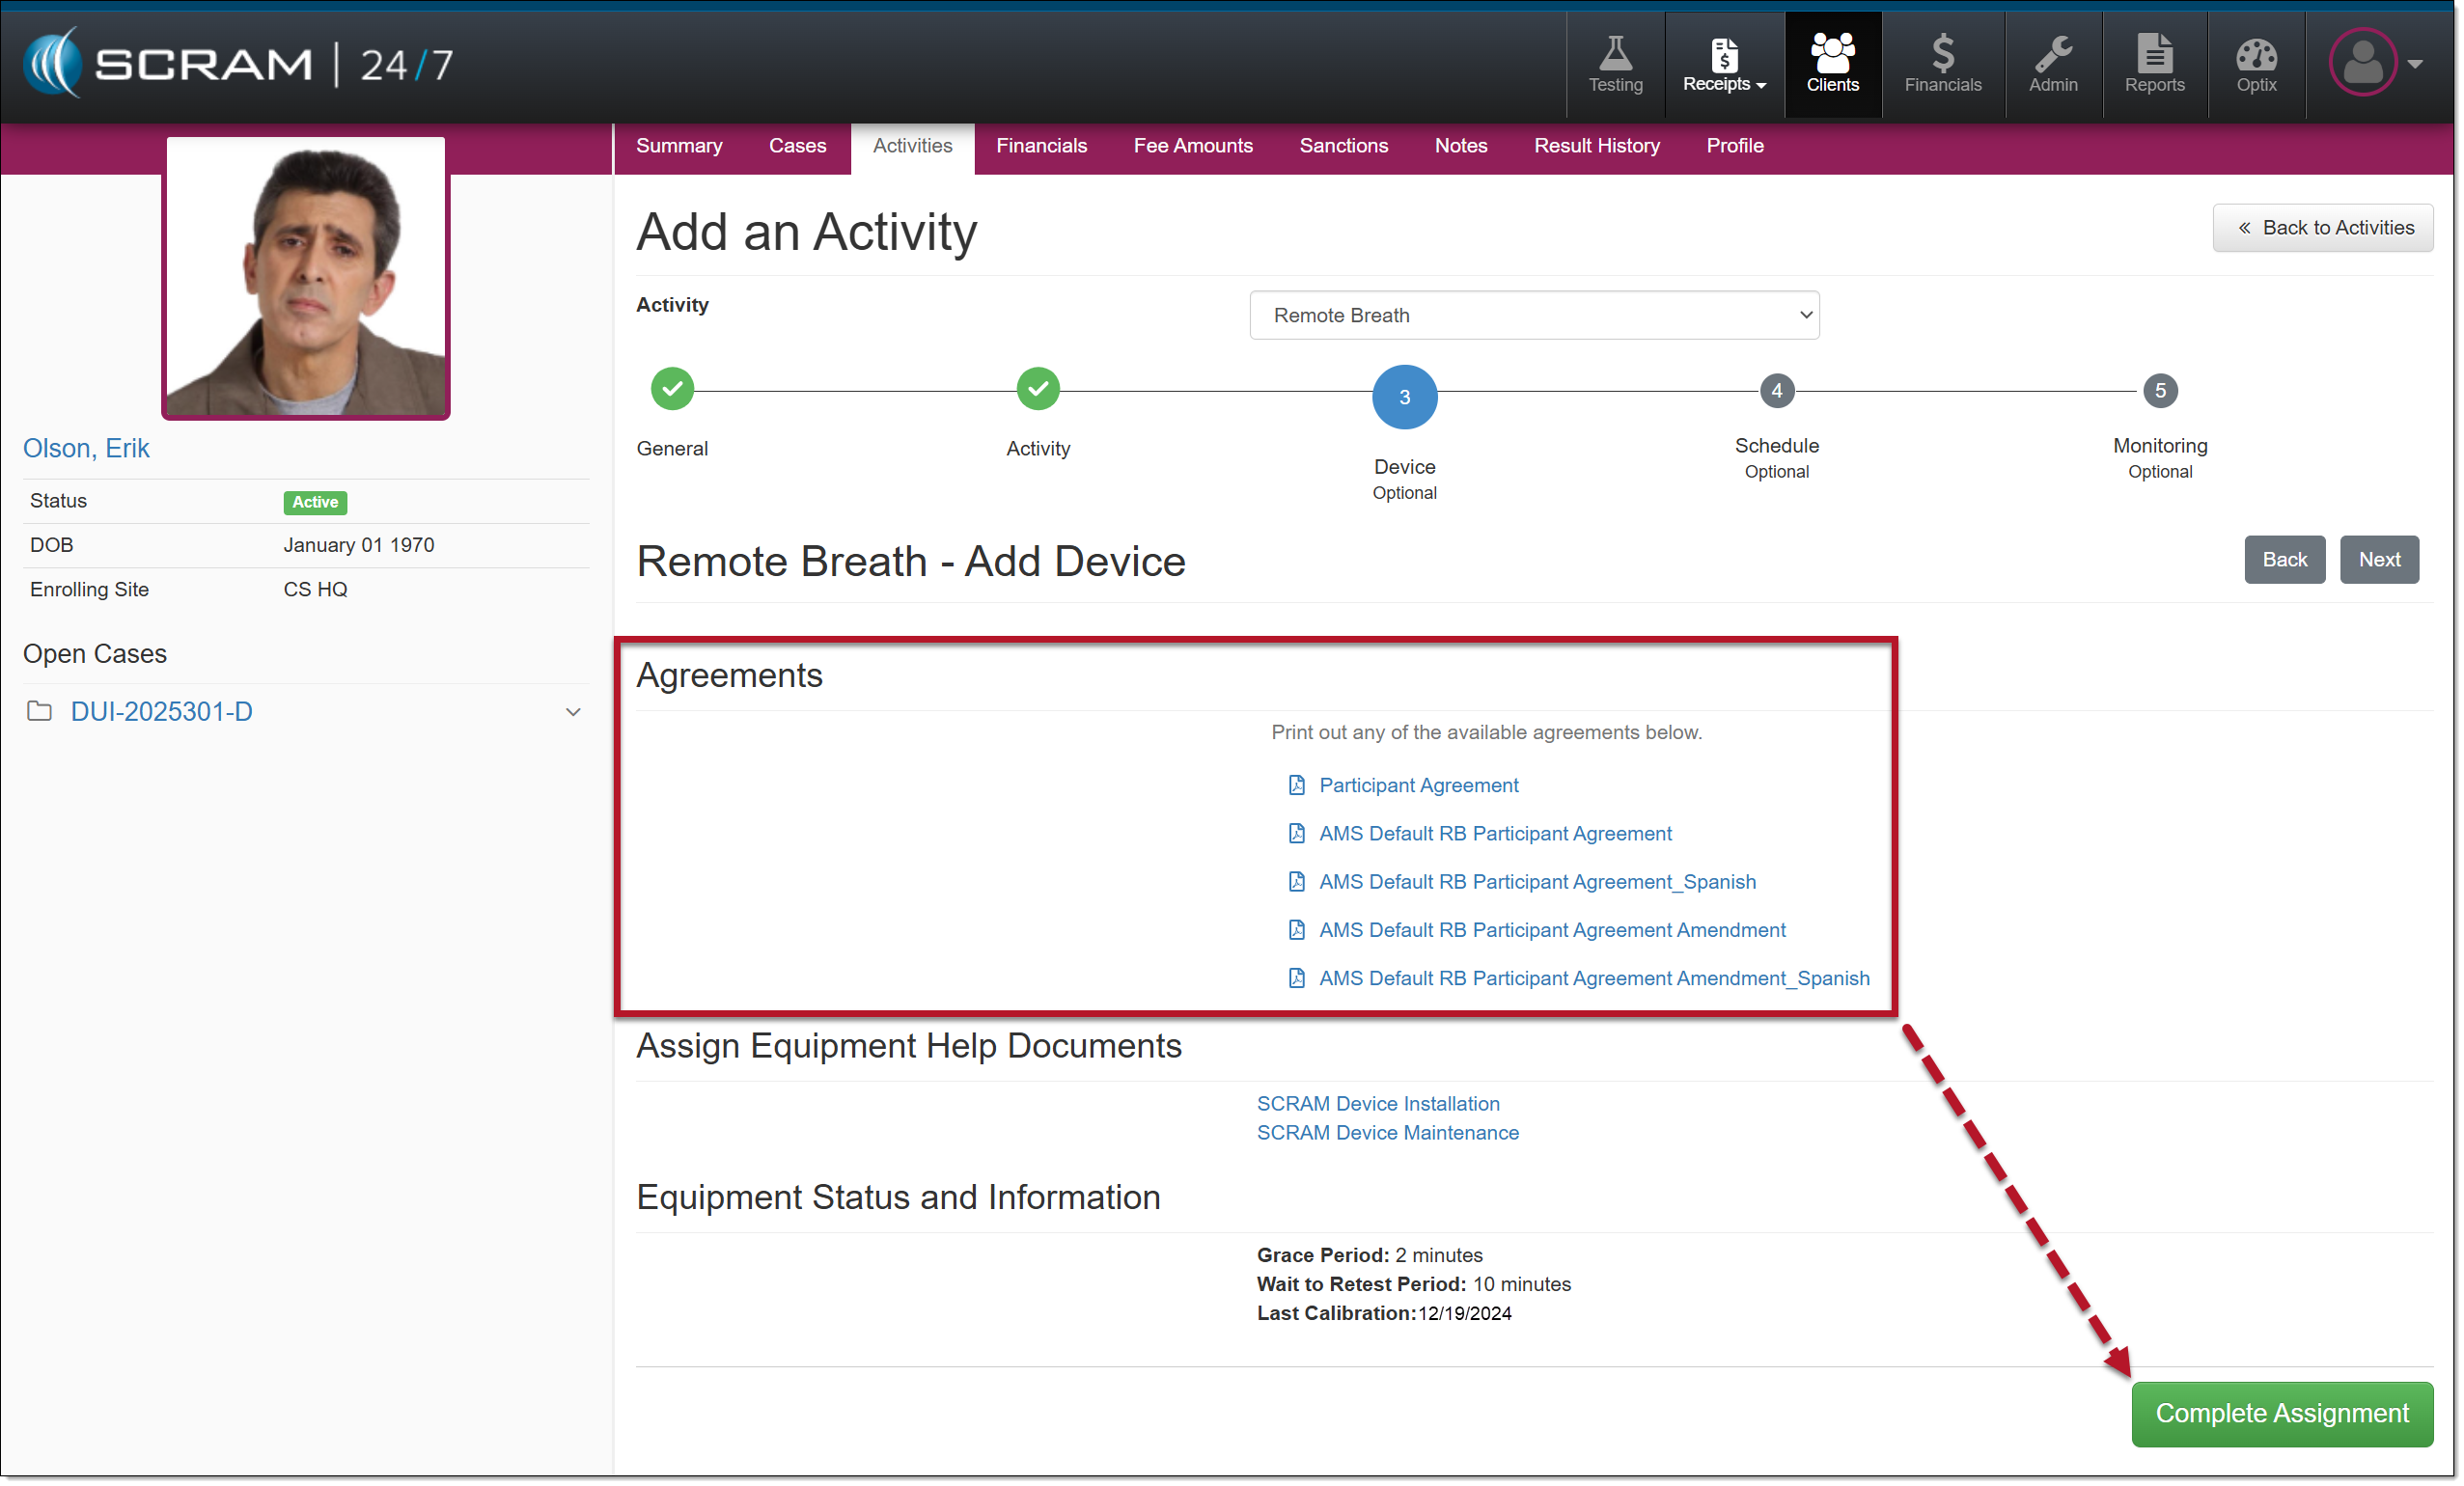Open the Result History tab

coord(1596,146)
